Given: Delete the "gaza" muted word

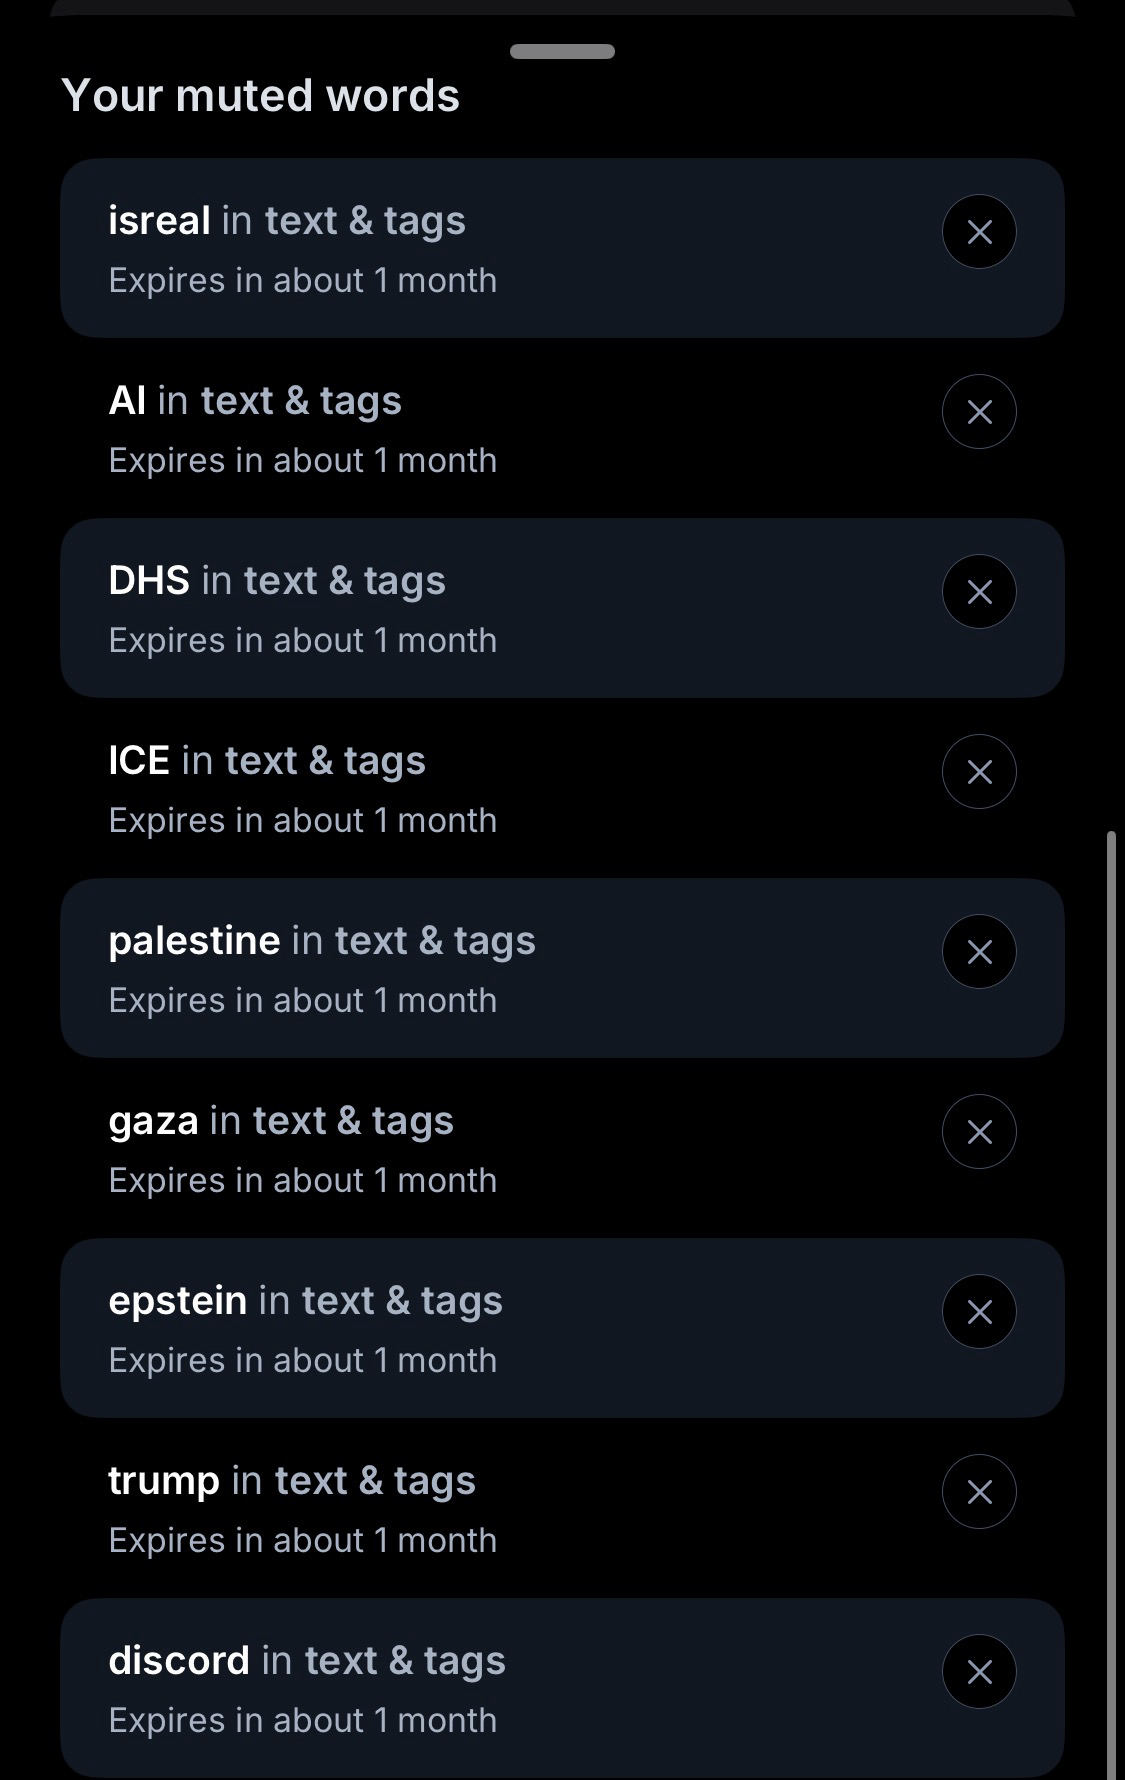Looking at the screenshot, I should (x=979, y=1132).
